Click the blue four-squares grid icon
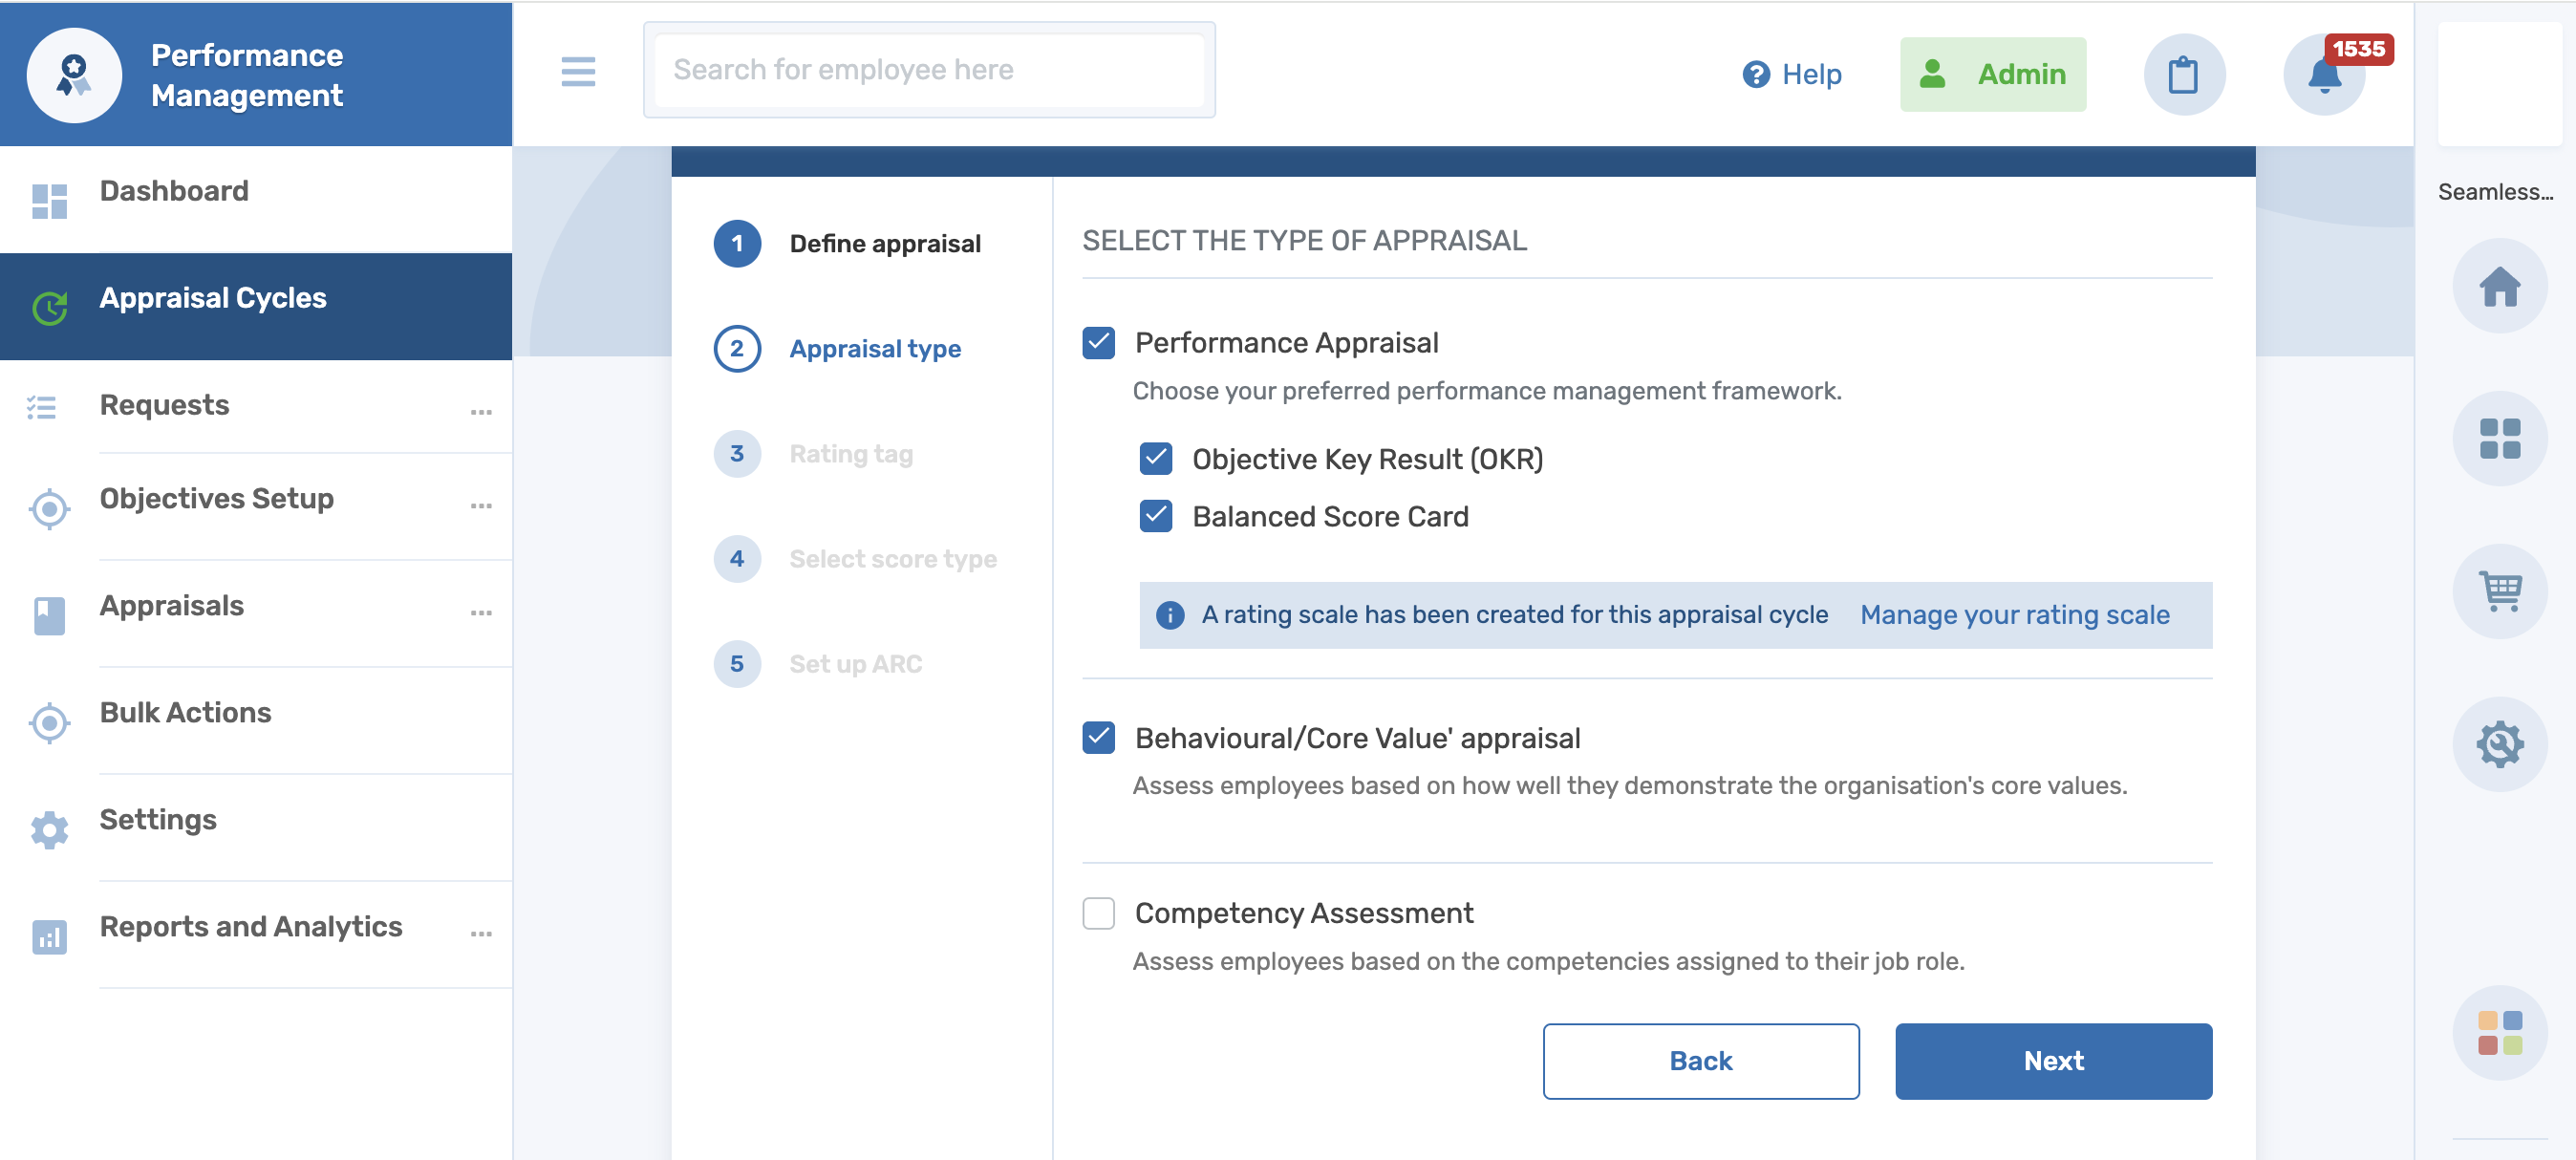This screenshot has height=1160, width=2576. point(2499,439)
